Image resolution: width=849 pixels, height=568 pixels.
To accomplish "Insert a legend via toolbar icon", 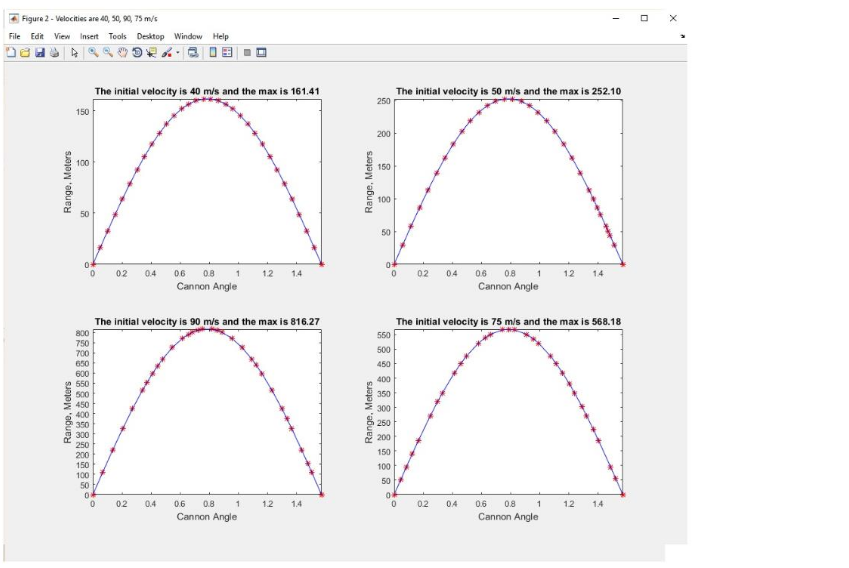I will tap(227, 53).
